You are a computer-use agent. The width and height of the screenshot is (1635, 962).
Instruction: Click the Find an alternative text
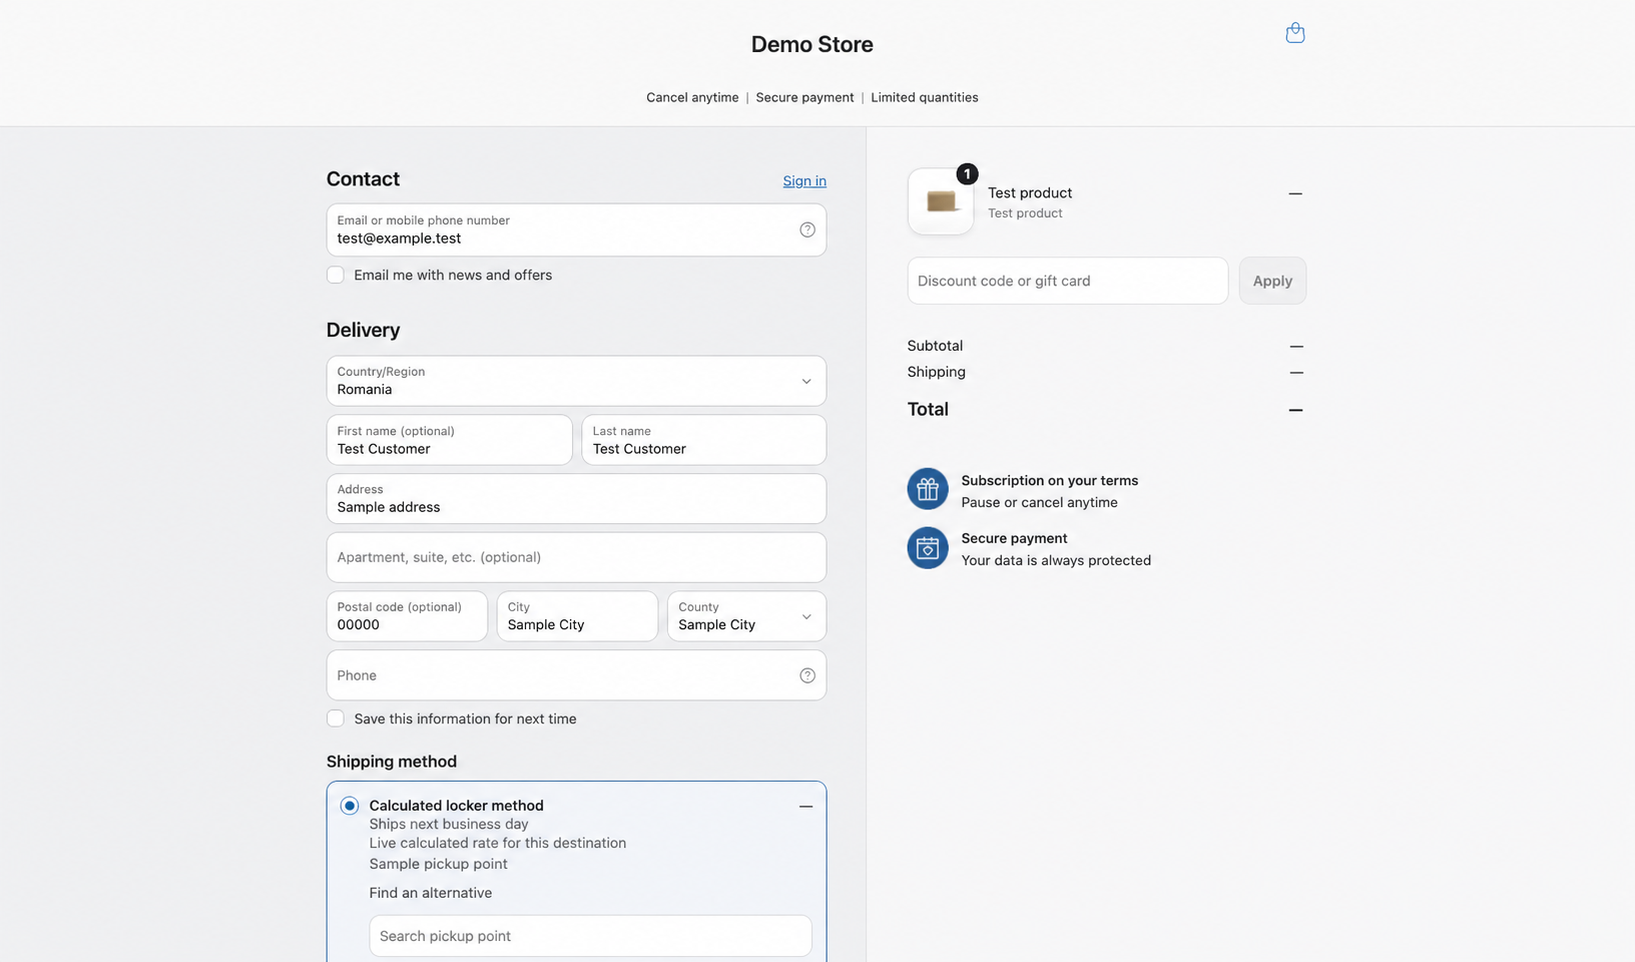(430, 893)
